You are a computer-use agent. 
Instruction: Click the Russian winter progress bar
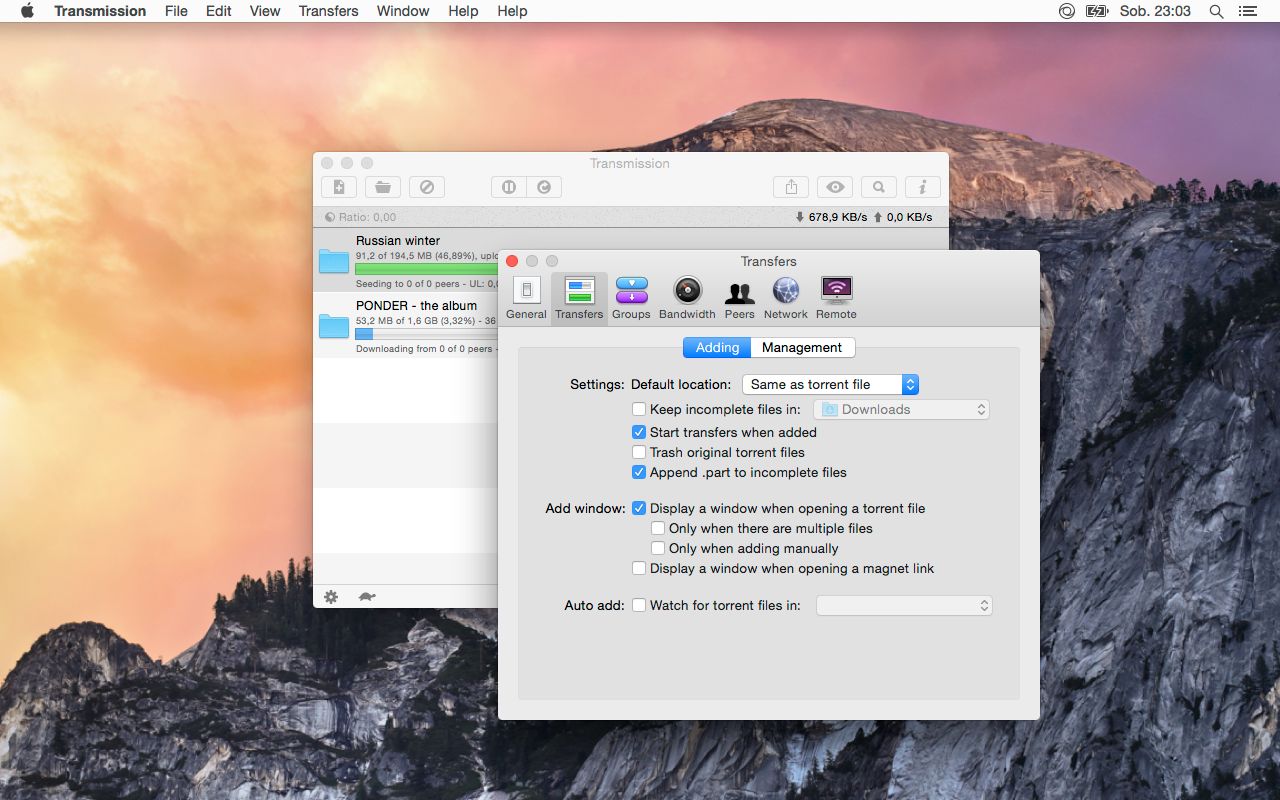[427, 269]
